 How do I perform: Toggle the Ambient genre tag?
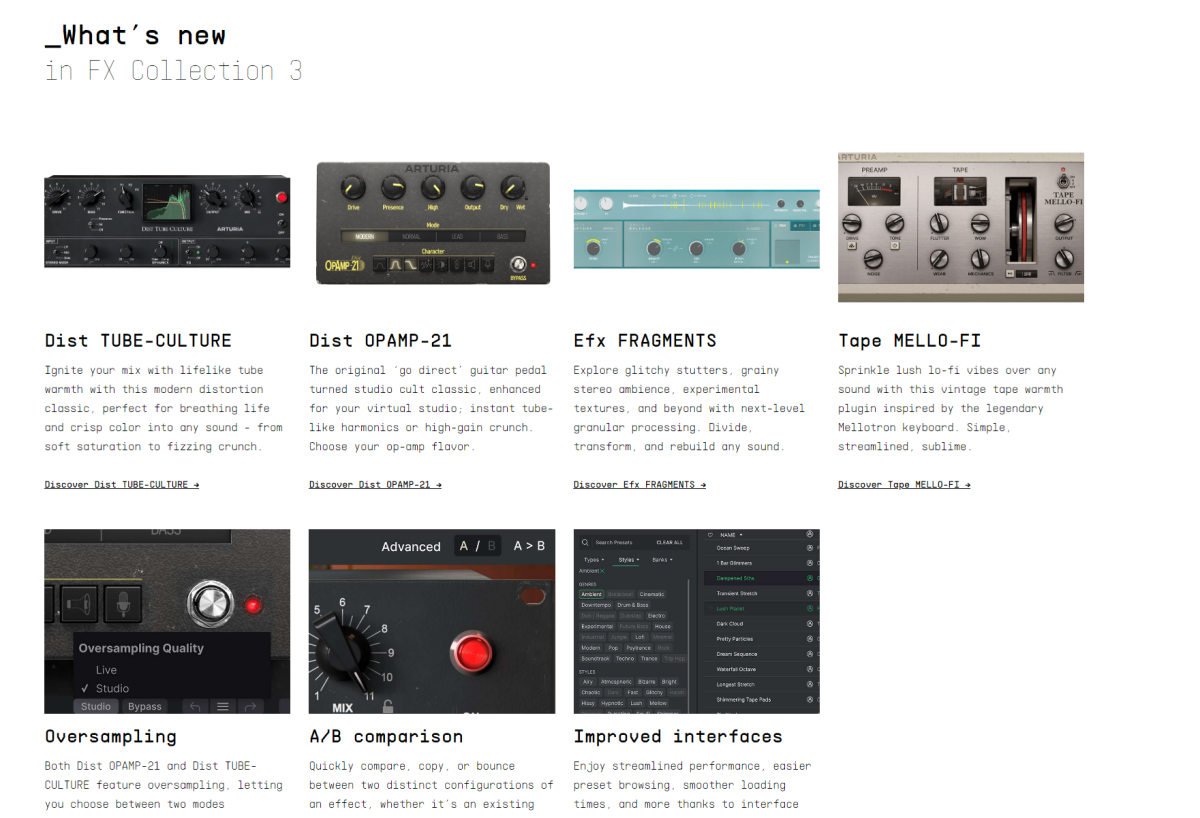[592, 594]
